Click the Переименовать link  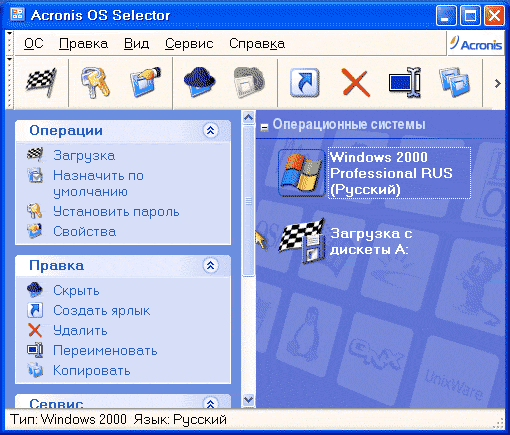tap(105, 351)
